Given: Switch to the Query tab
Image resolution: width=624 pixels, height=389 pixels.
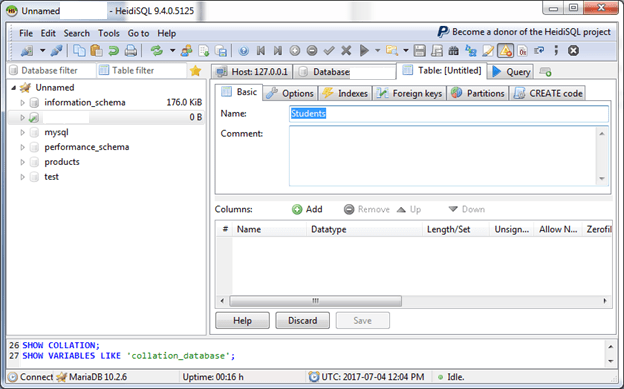Looking at the screenshot, I should (x=511, y=72).
